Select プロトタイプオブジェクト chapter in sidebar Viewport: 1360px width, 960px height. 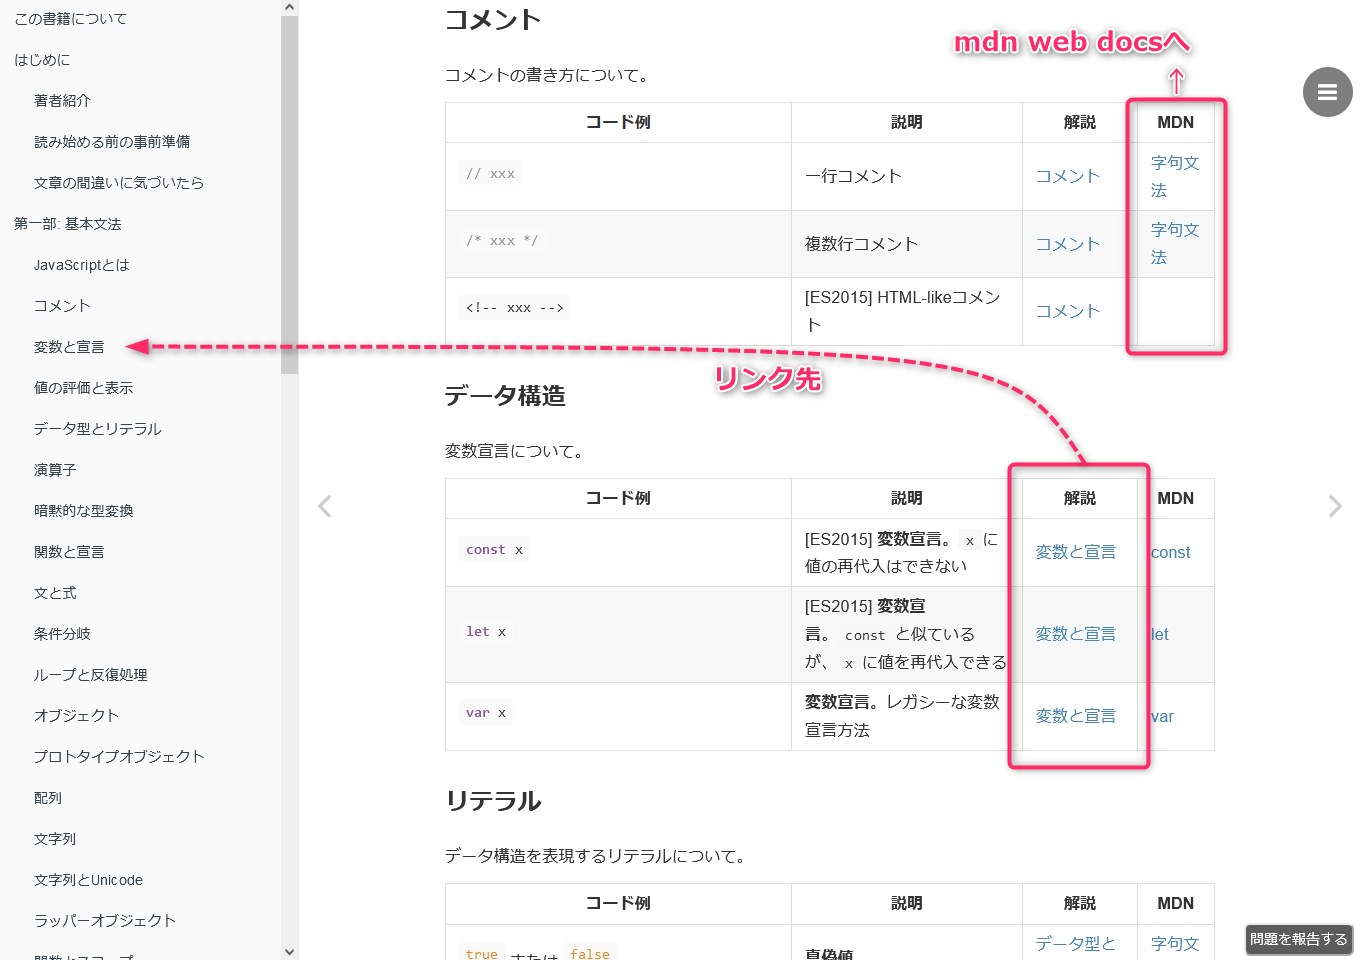coord(119,757)
